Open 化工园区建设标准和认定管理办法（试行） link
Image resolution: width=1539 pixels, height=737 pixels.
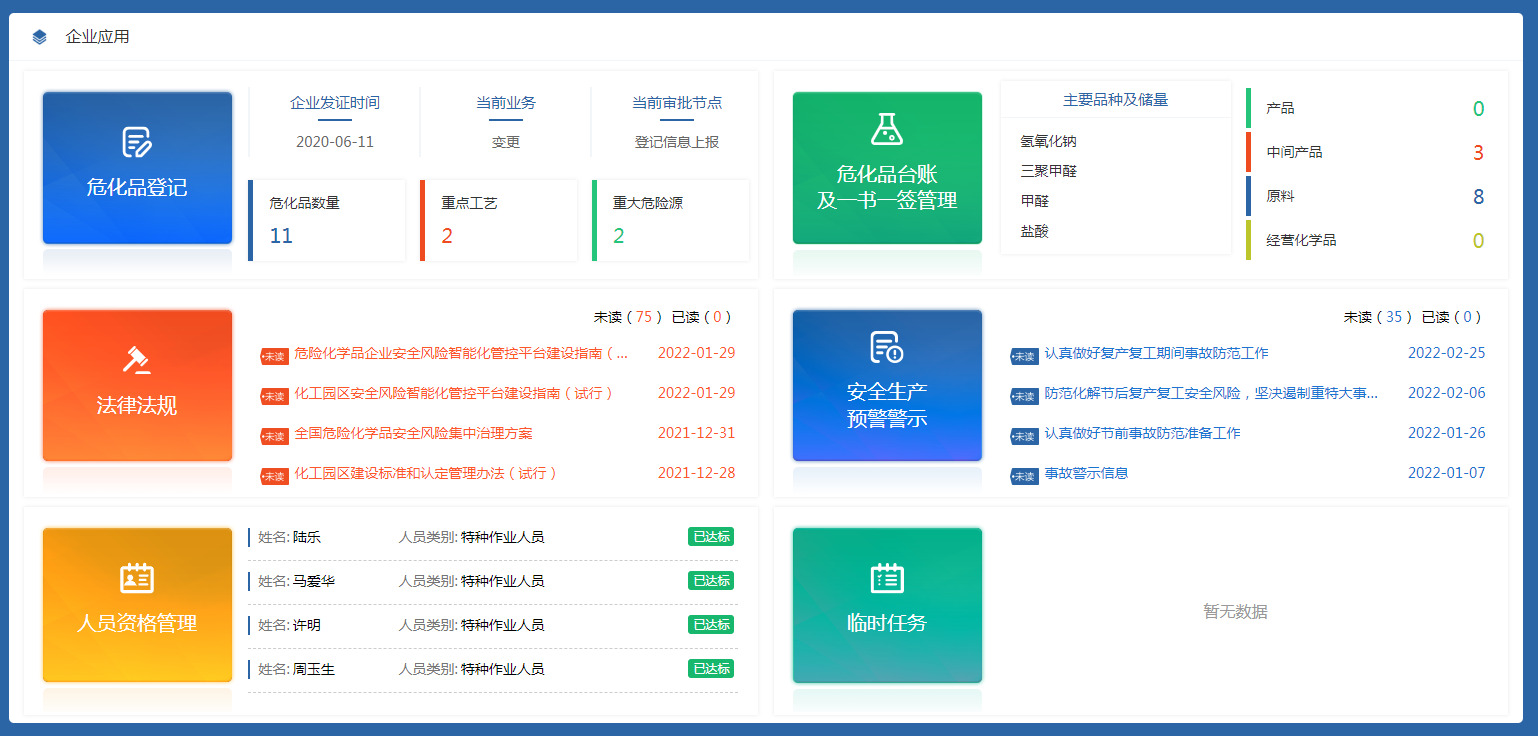point(426,473)
